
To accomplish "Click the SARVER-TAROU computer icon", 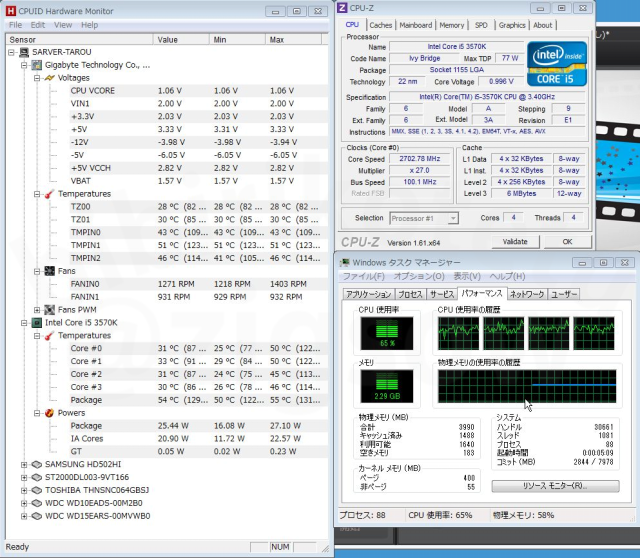I will click(24, 51).
